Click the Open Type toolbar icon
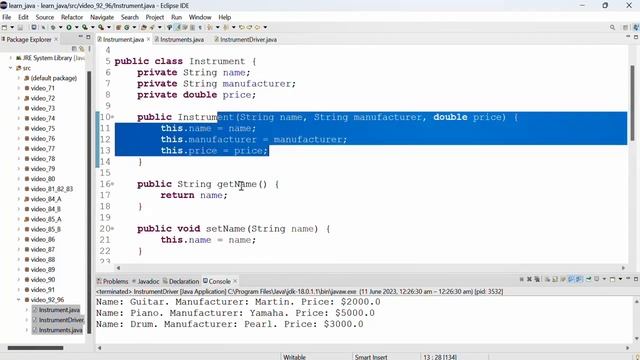 (x=143, y=27)
